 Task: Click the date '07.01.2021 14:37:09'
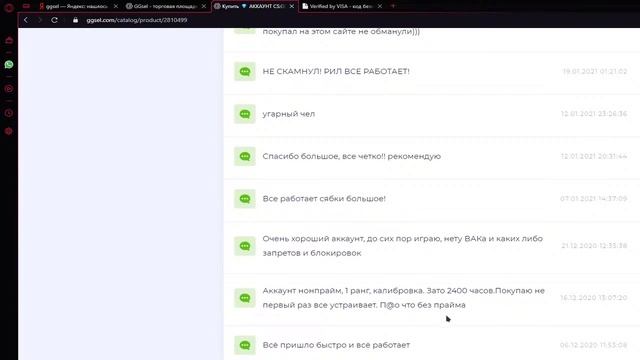coord(593,199)
